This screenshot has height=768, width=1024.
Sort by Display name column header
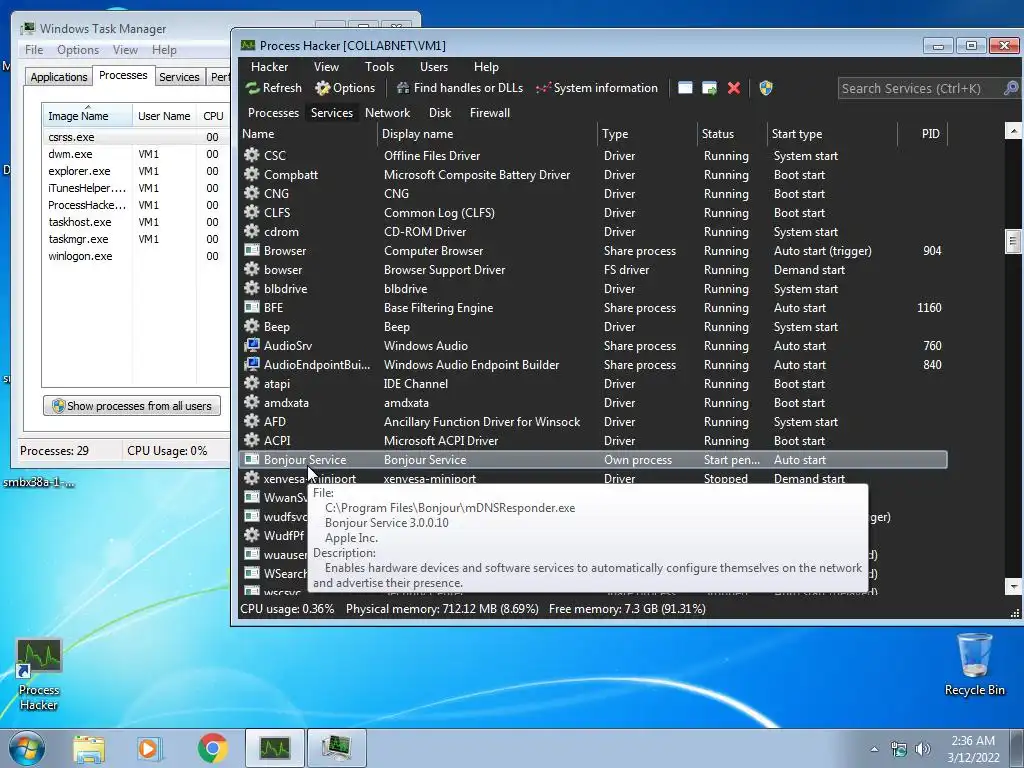(487, 134)
